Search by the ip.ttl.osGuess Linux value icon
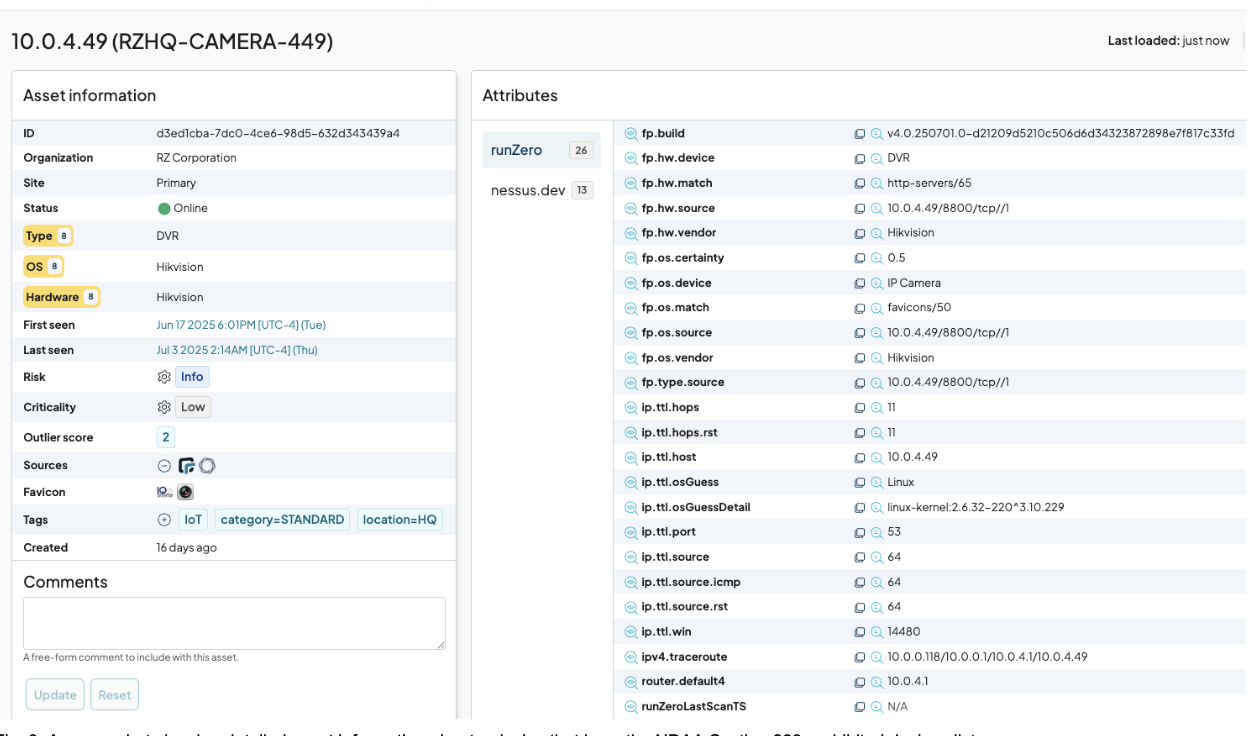 click(876, 482)
